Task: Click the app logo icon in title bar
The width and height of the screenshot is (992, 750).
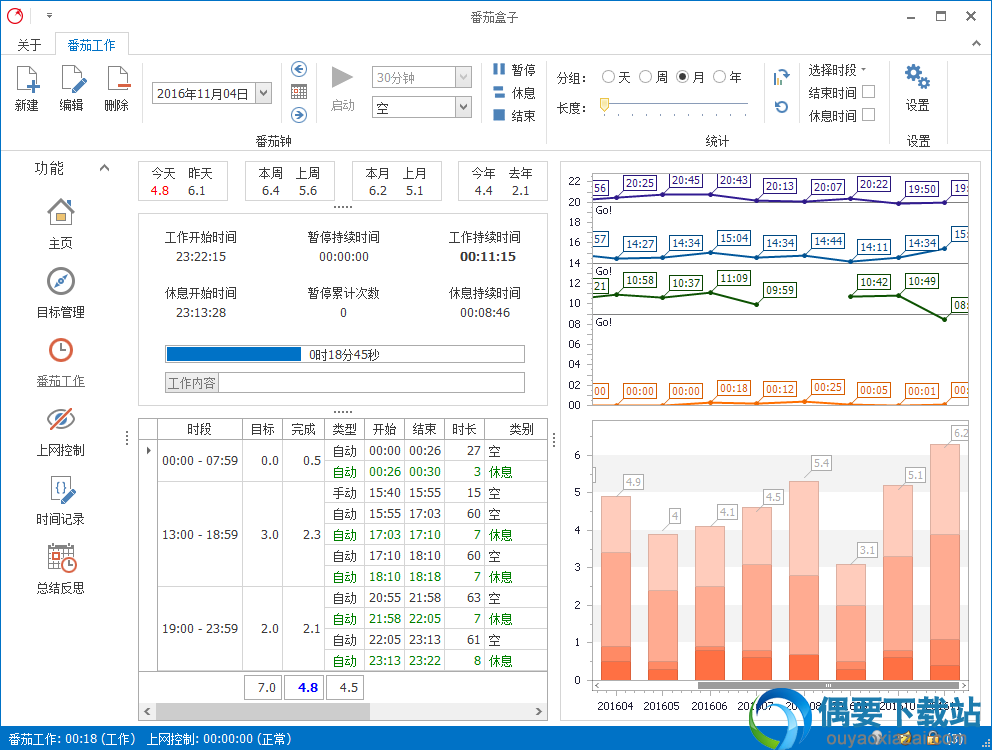Action: [x=15, y=16]
